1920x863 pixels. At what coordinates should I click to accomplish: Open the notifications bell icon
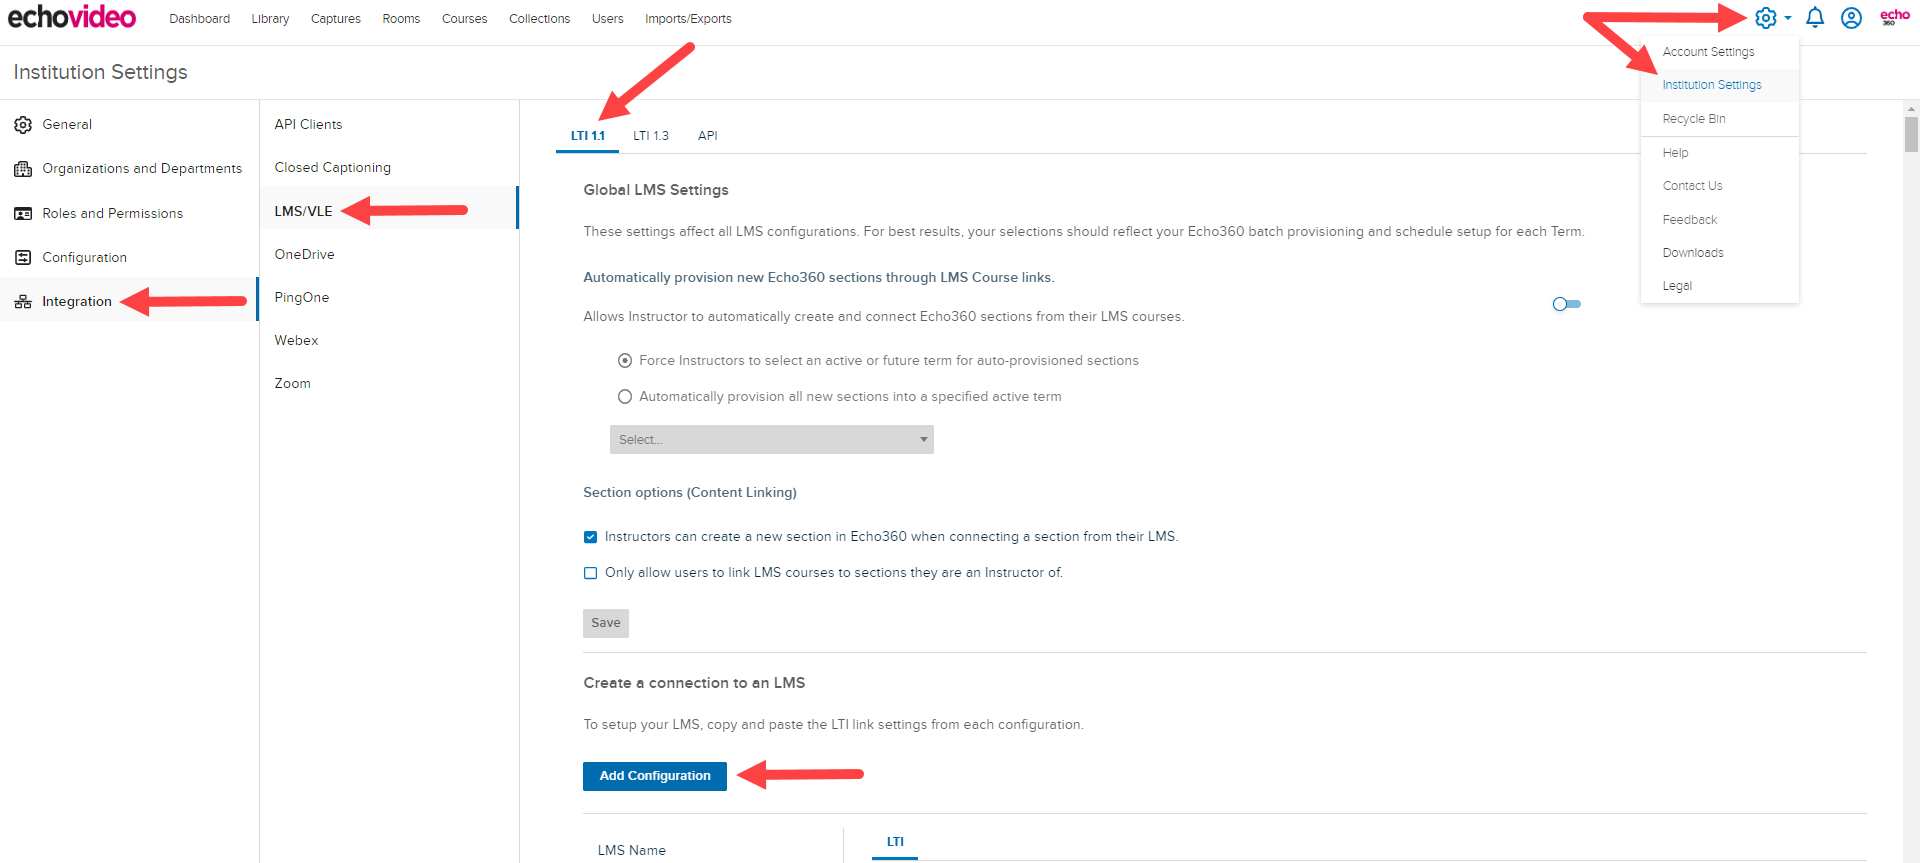(1815, 18)
